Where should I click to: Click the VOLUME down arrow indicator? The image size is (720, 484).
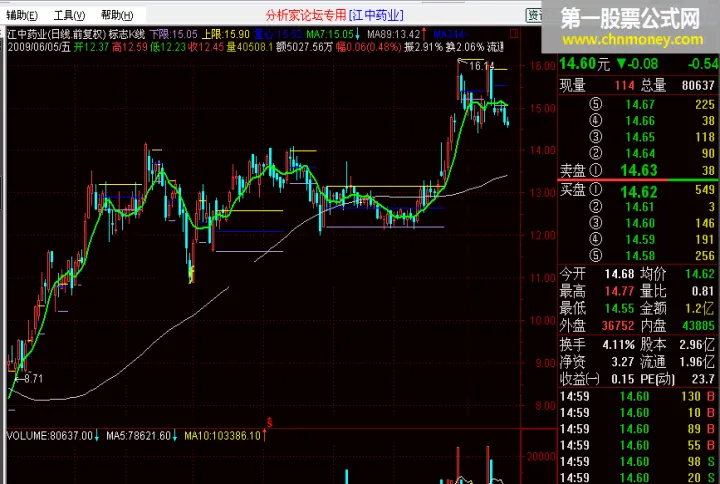click(99, 436)
